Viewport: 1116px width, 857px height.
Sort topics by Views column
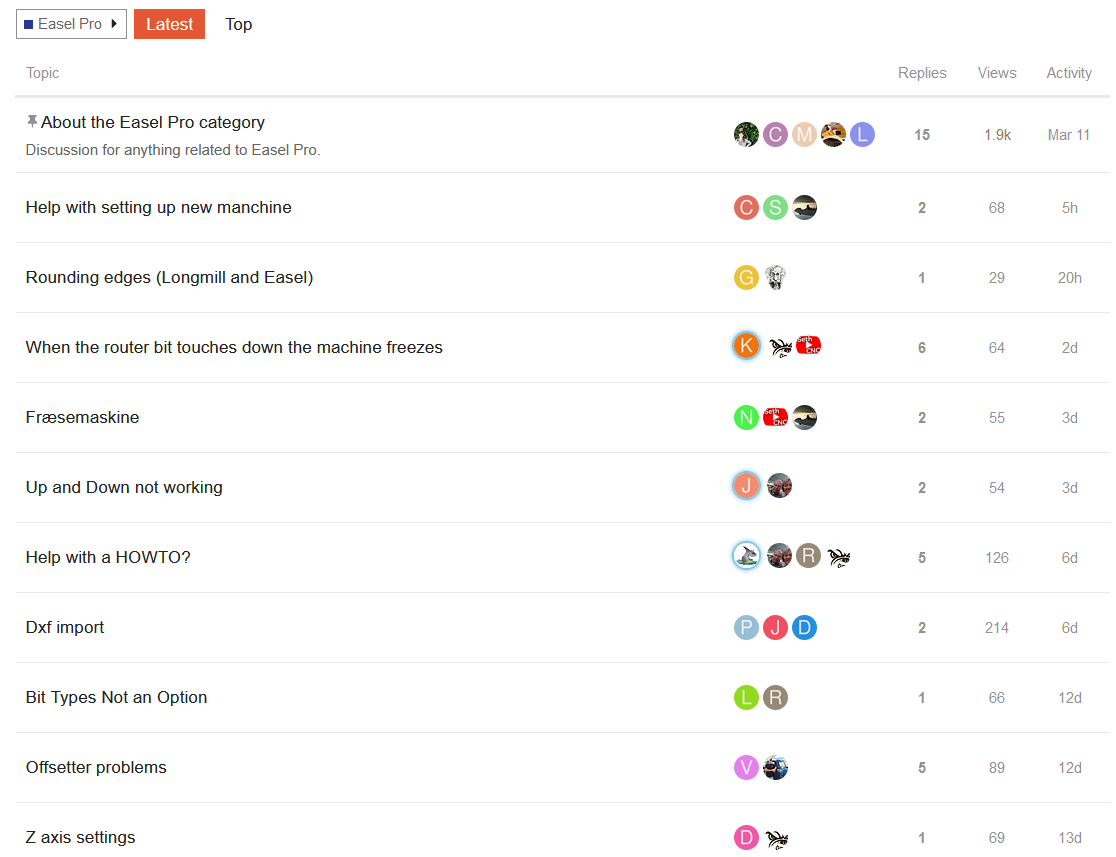point(996,73)
